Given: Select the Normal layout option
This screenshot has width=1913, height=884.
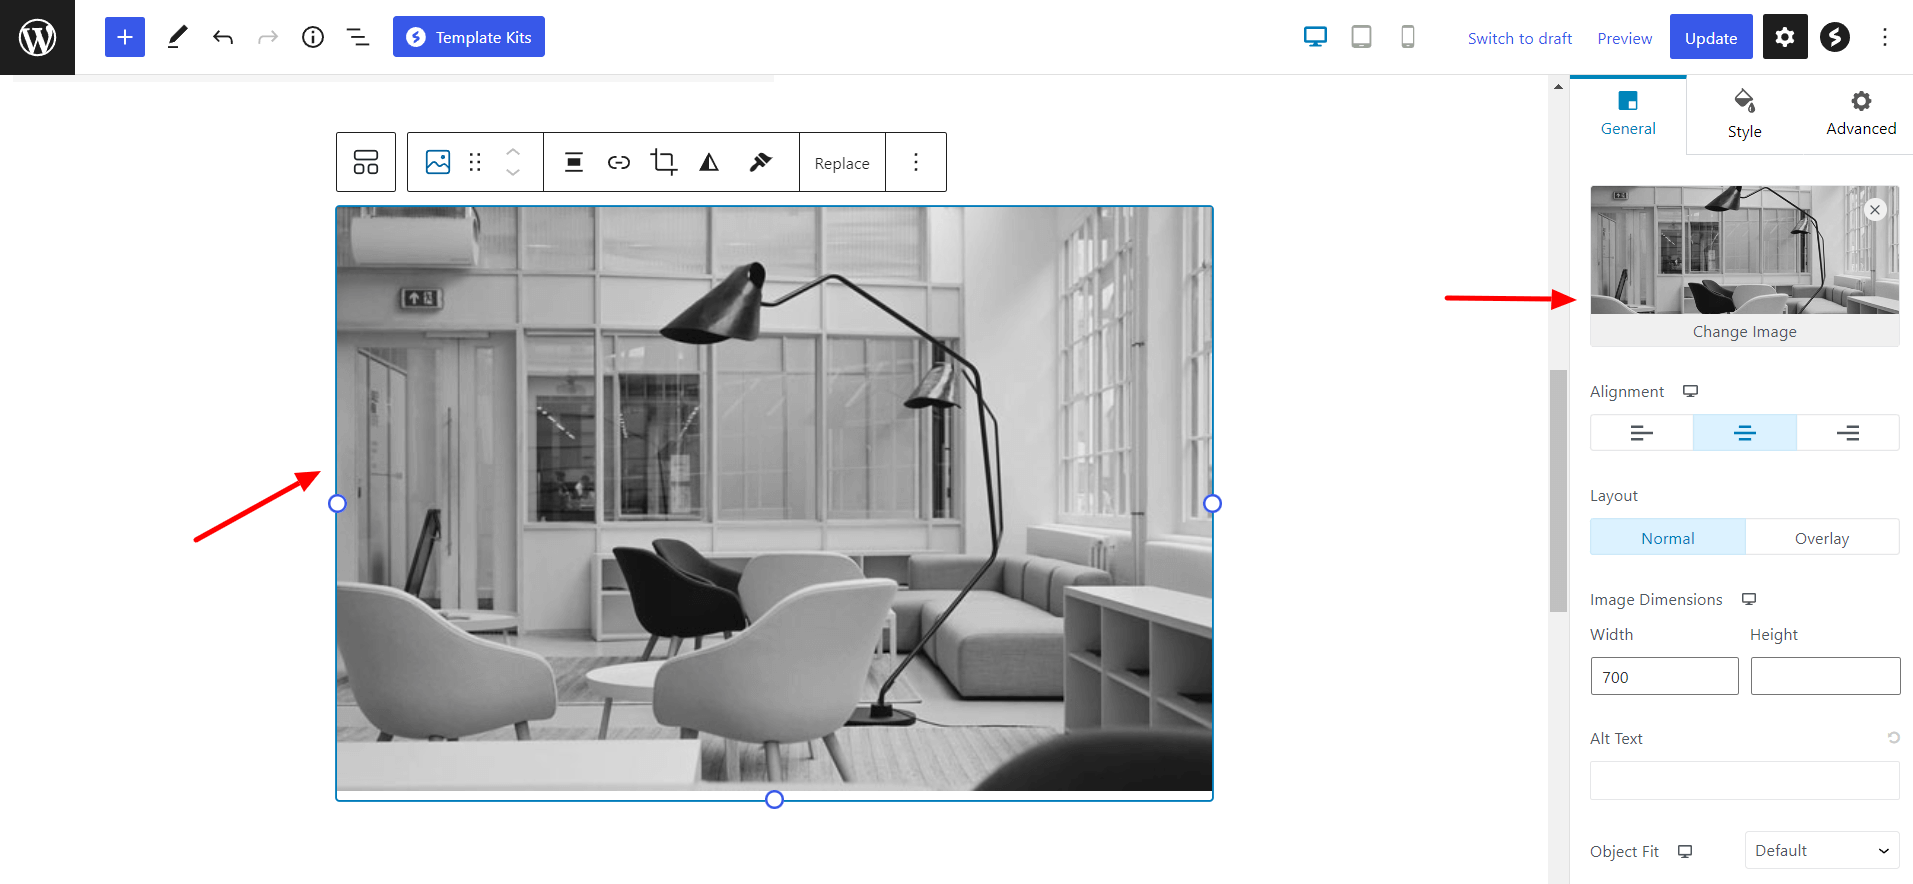Looking at the screenshot, I should pyautogui.click(x=1667, y=537).
